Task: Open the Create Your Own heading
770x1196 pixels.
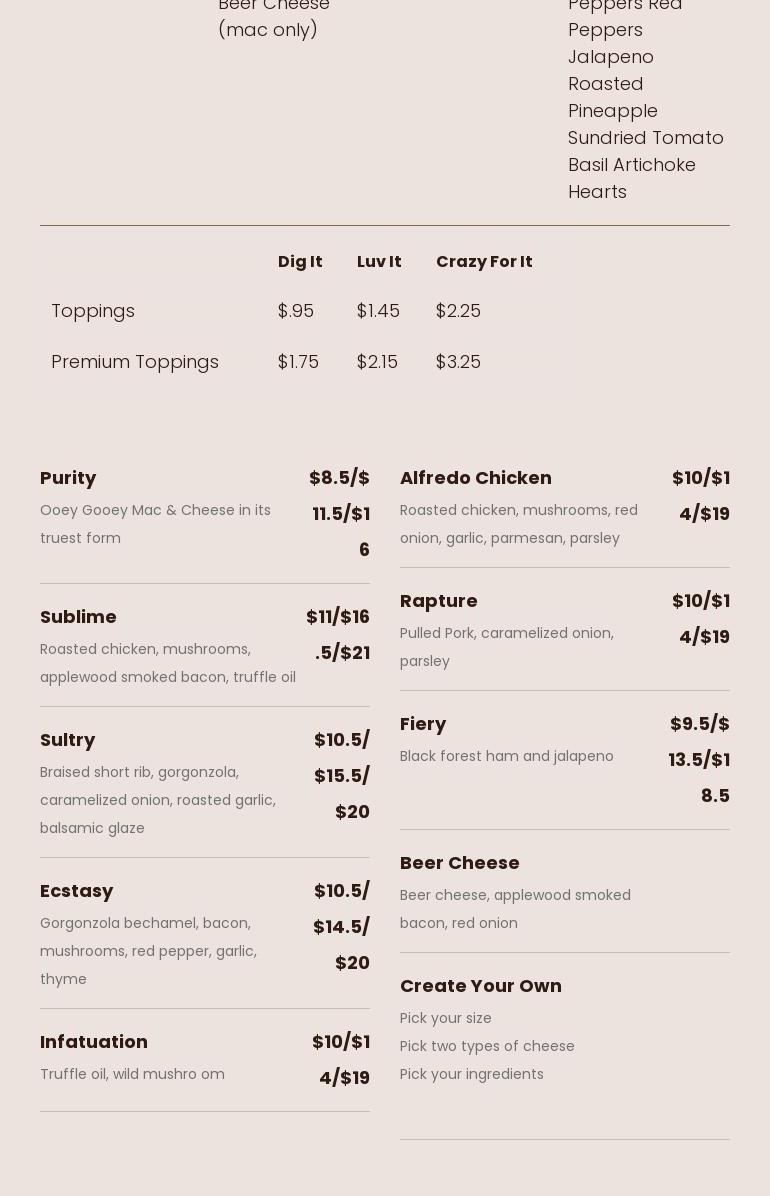Action: 480,986
